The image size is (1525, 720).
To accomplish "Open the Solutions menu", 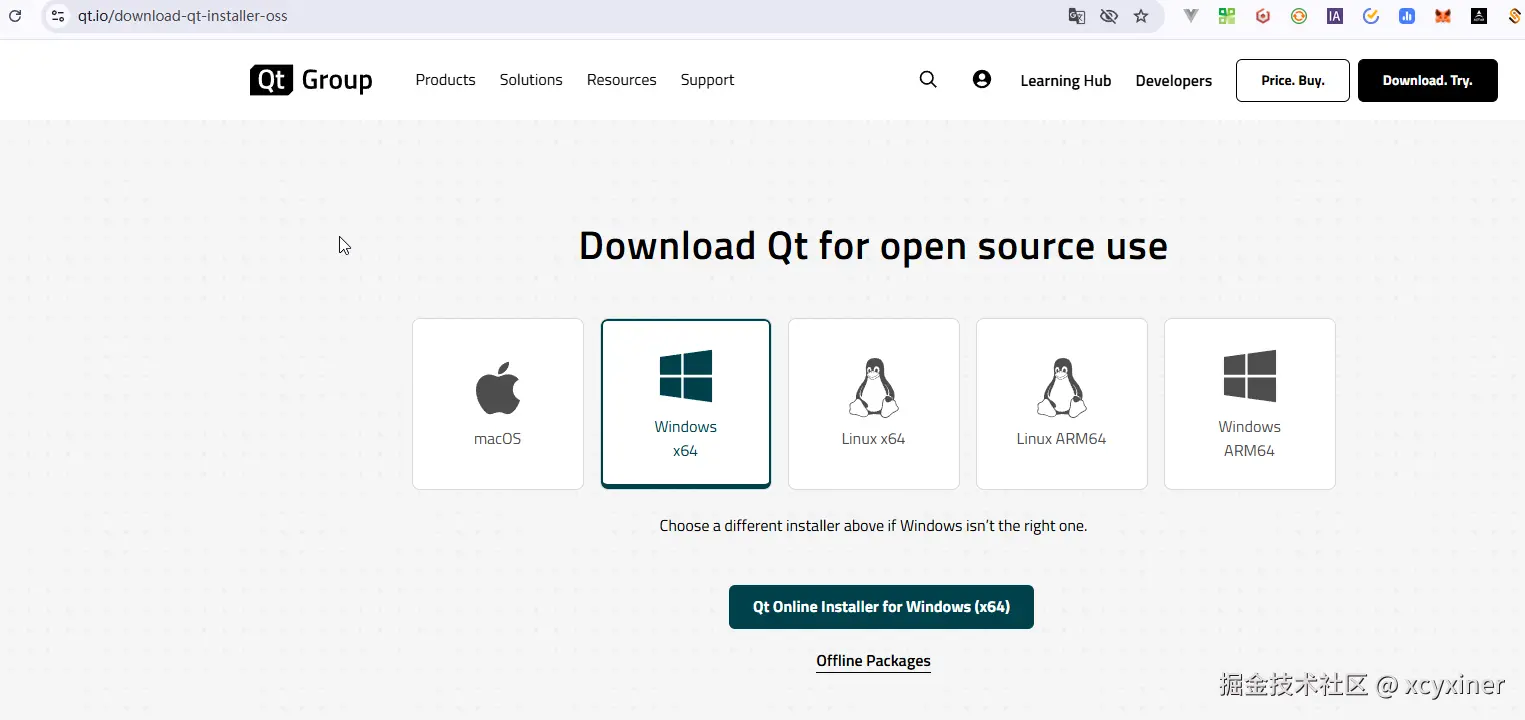I will [531, 80].
